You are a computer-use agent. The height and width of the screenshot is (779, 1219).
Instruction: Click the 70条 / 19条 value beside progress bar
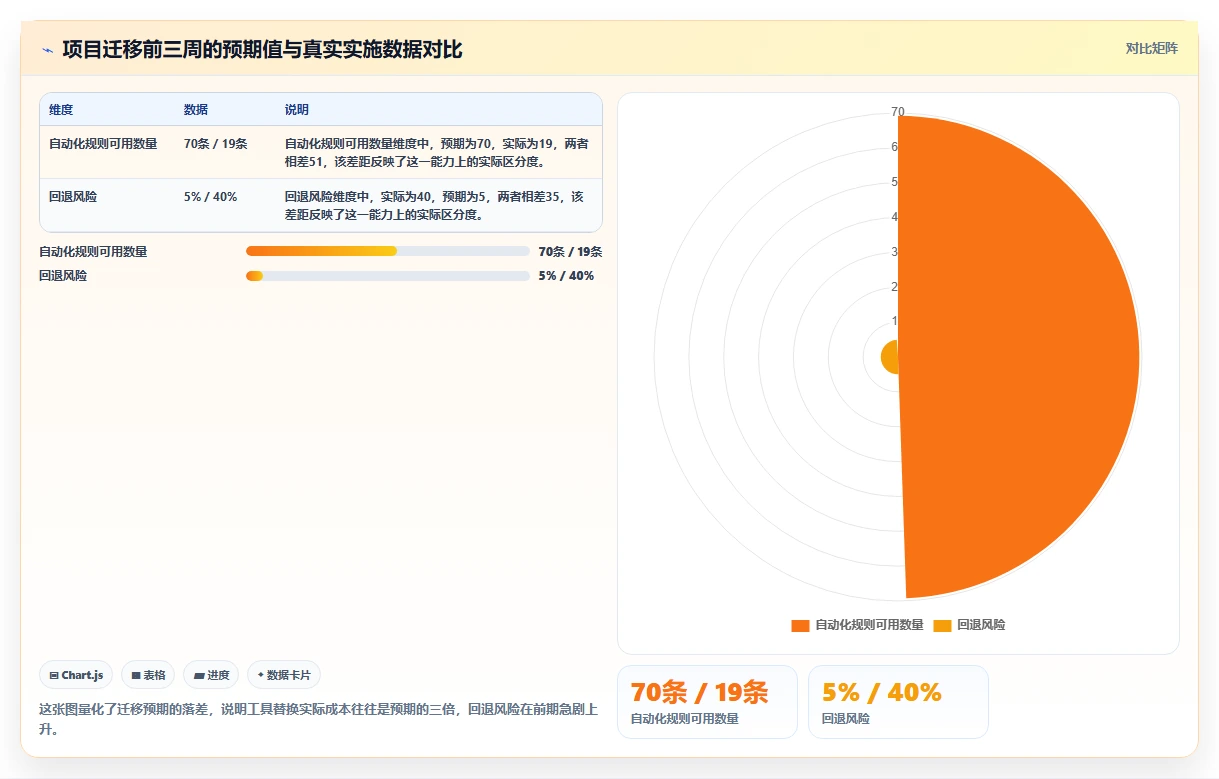570,252
